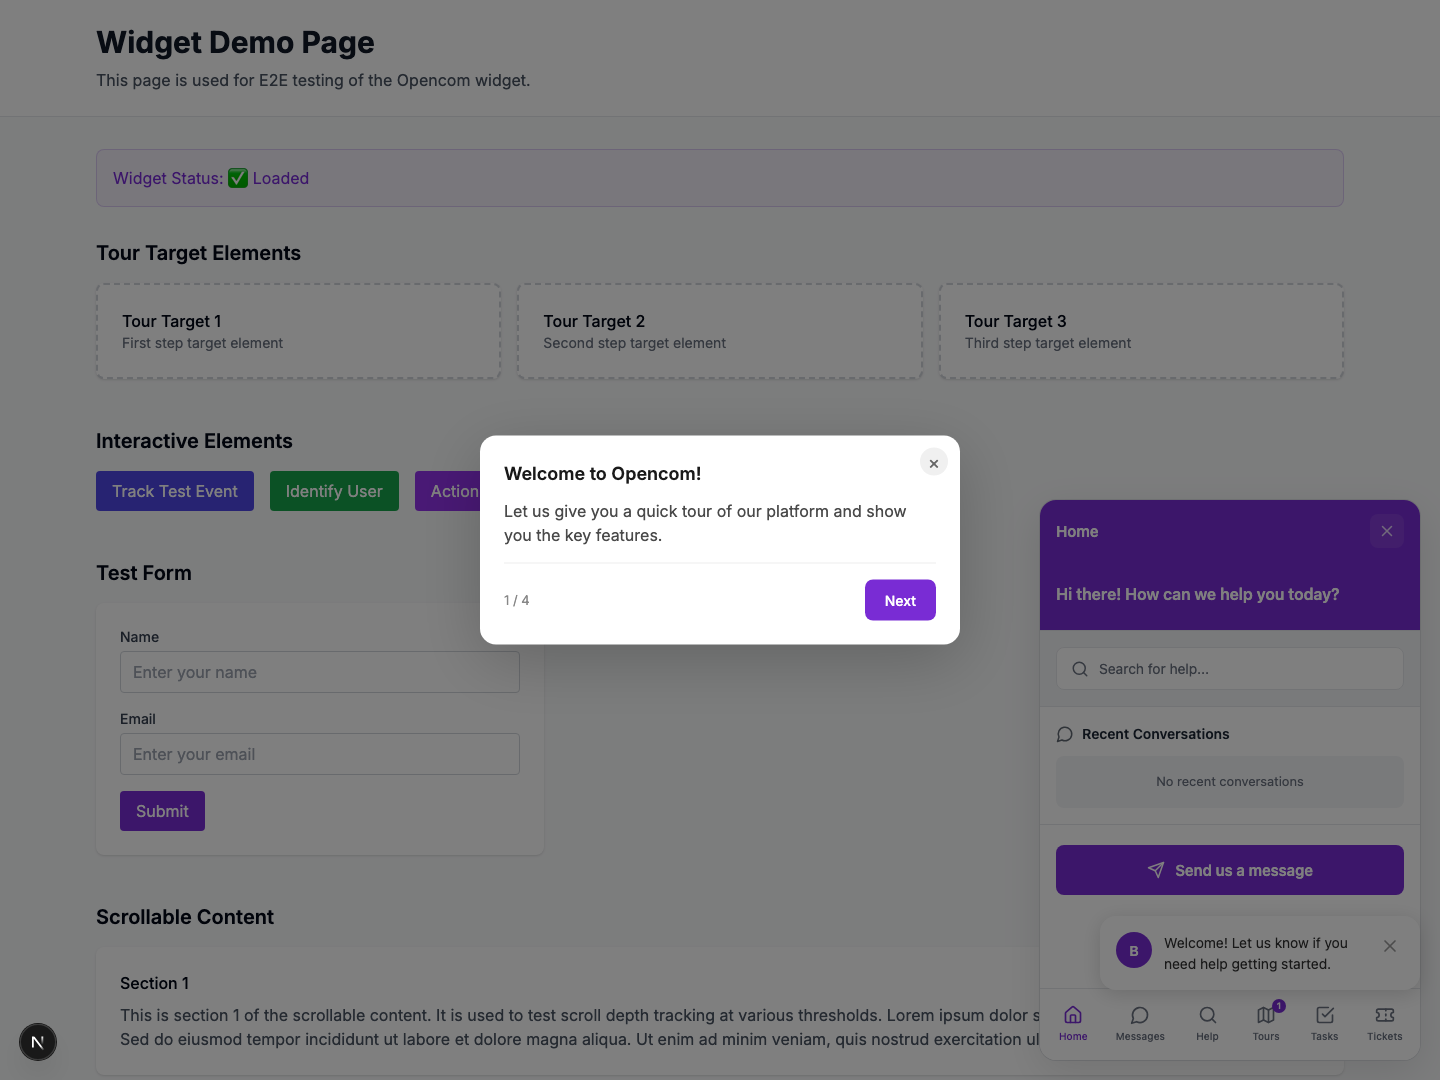Viewport: 1440px width, 1080px height.
Task: Open the Tours tab with notification badge
Action: point(1266,1015)
